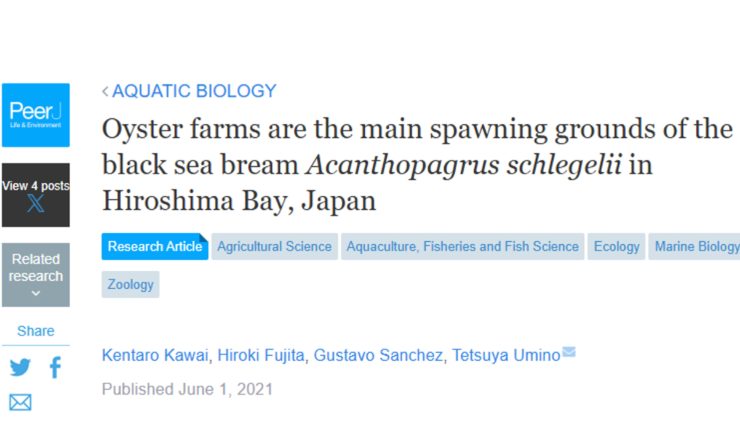This screenshot has height=440, width=740.
Task: Open the X posts icon
Action: (35, 205)
